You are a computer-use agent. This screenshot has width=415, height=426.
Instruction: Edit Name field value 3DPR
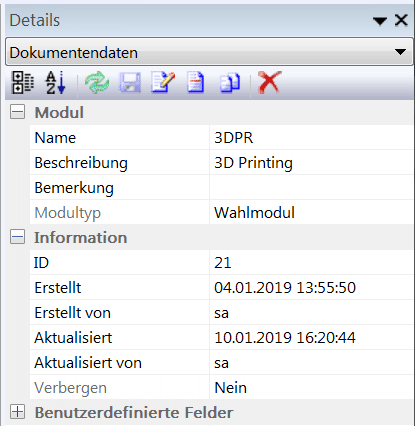[x=311, y=137]
